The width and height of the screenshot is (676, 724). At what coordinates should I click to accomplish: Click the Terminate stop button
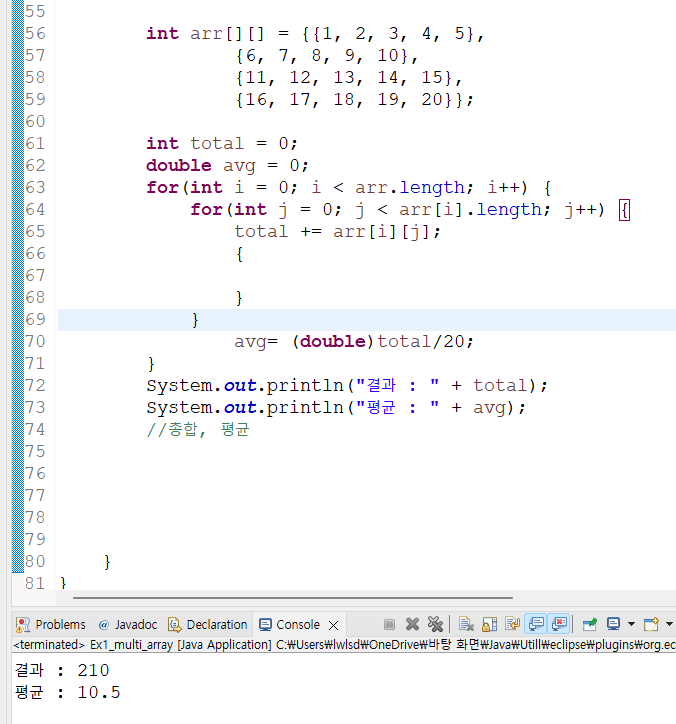point(389,625)
